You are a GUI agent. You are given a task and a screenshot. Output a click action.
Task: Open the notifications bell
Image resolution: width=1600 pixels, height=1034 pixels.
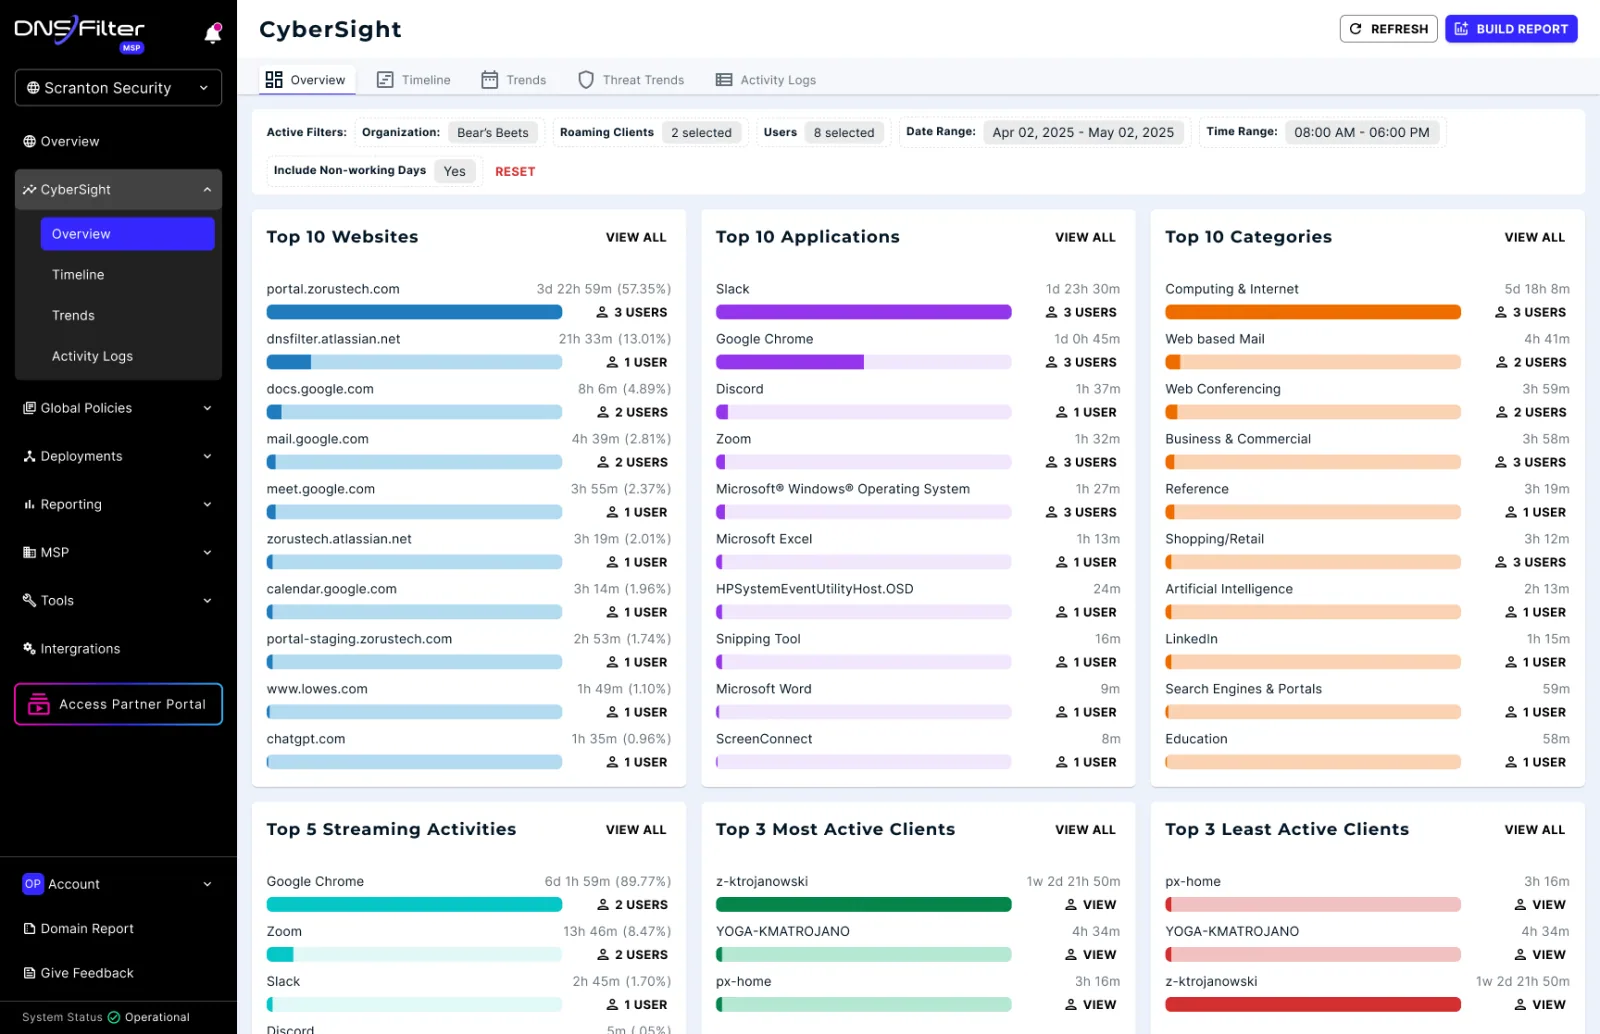[x=213, y=34]
